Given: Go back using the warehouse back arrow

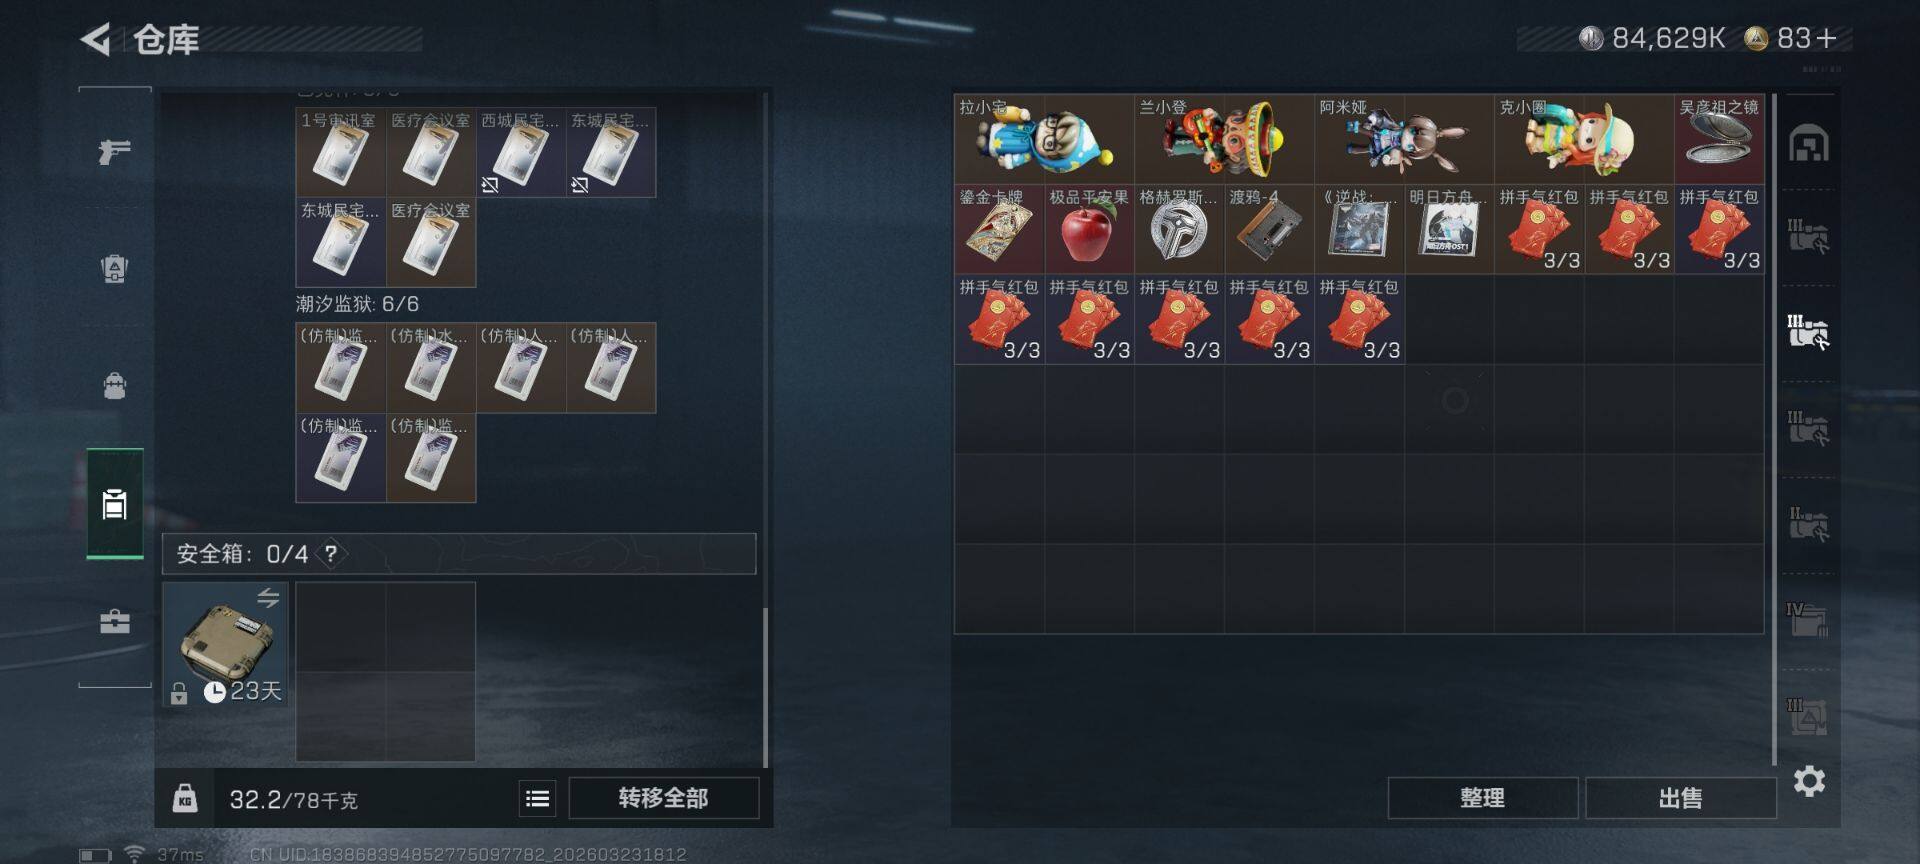Looking at the screenshot, I should coord(96,39).
